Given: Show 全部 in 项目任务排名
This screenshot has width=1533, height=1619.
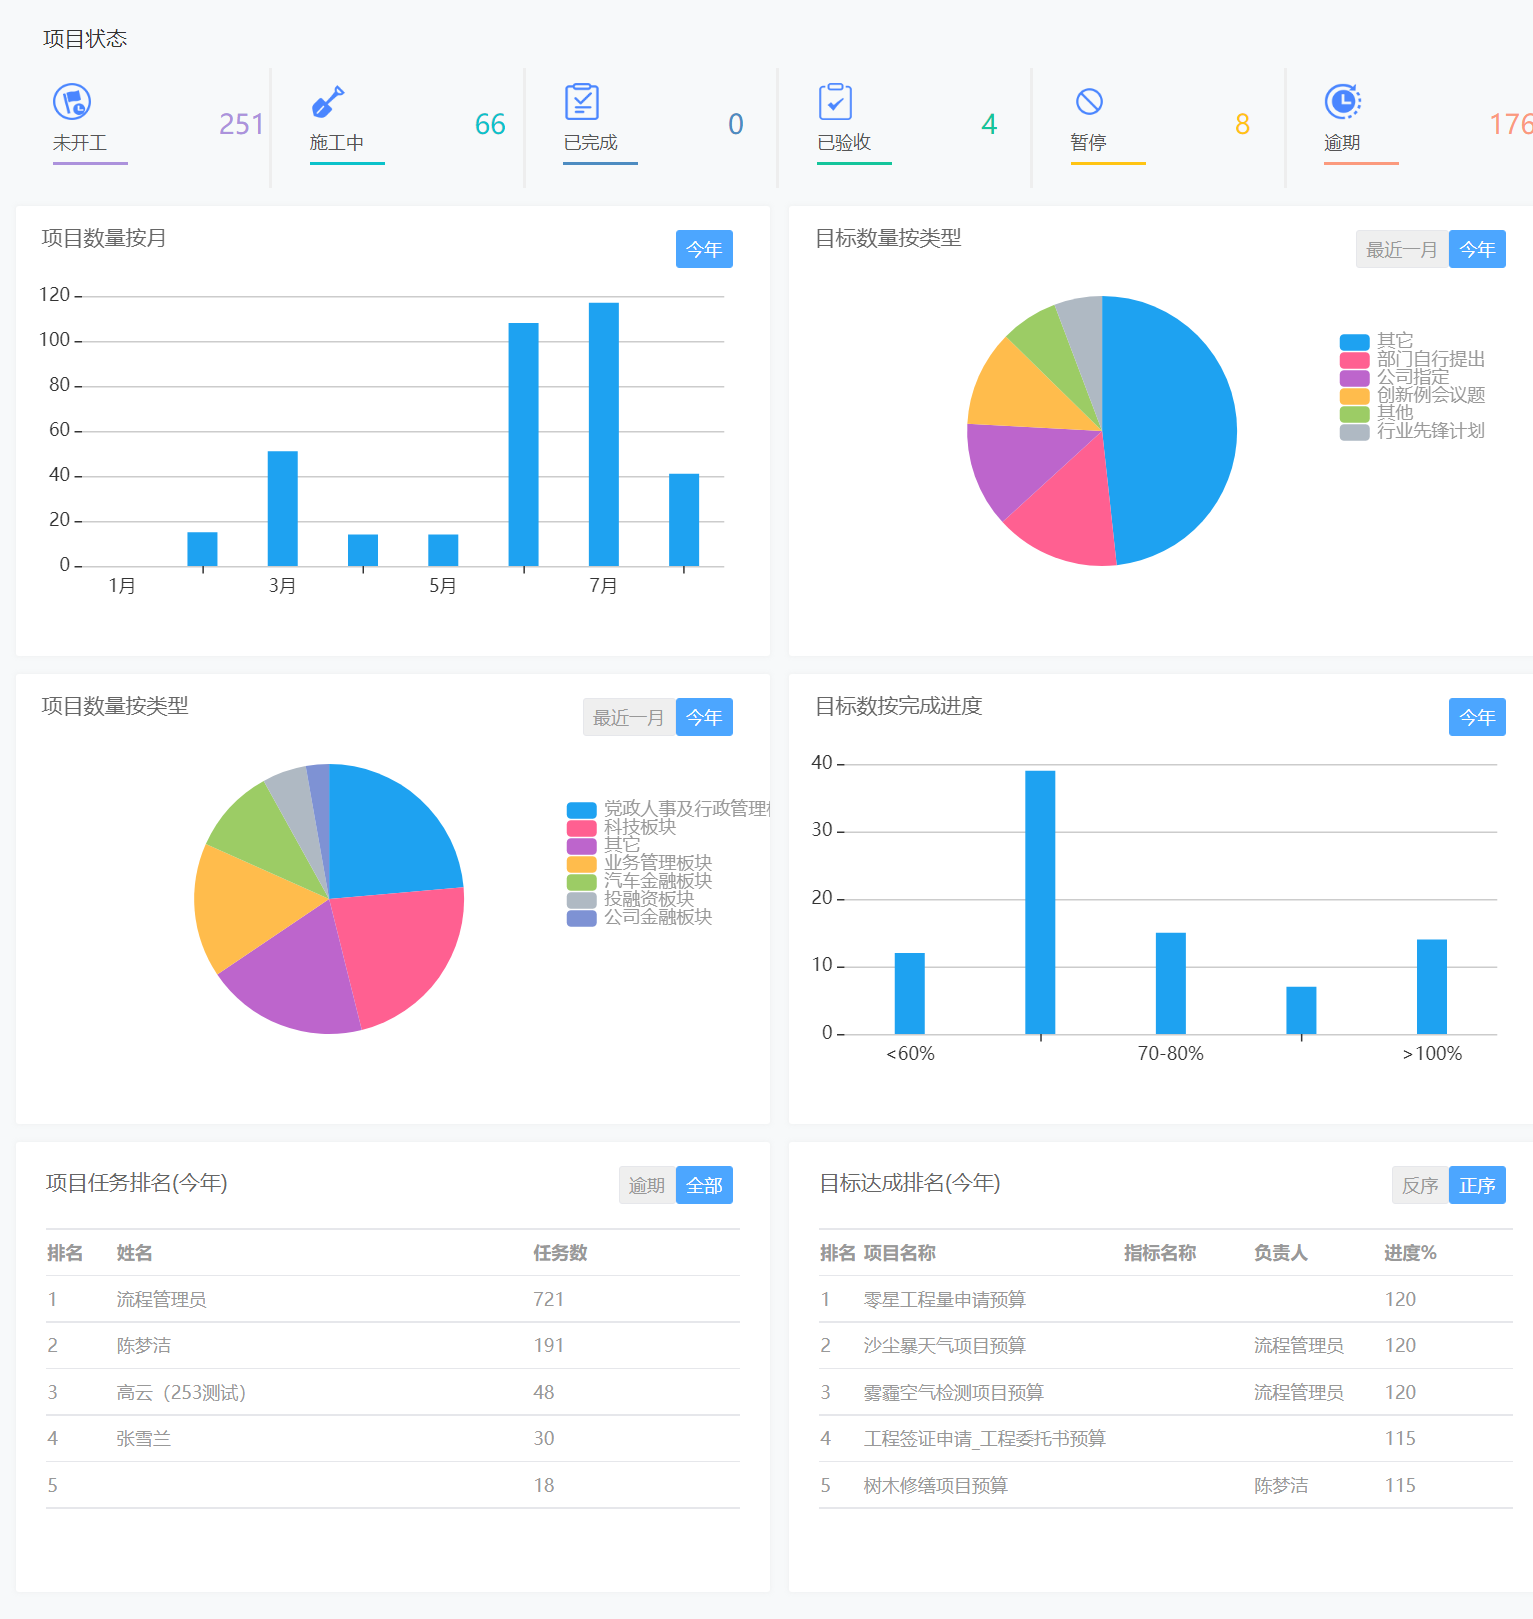Looking at the screenshot, I should [x=704, y=1186].
